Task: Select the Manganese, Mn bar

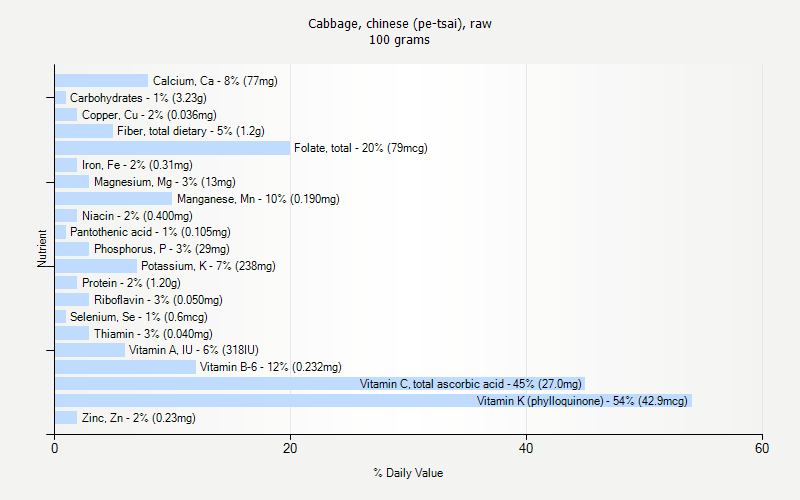Action: coord(113,199)
